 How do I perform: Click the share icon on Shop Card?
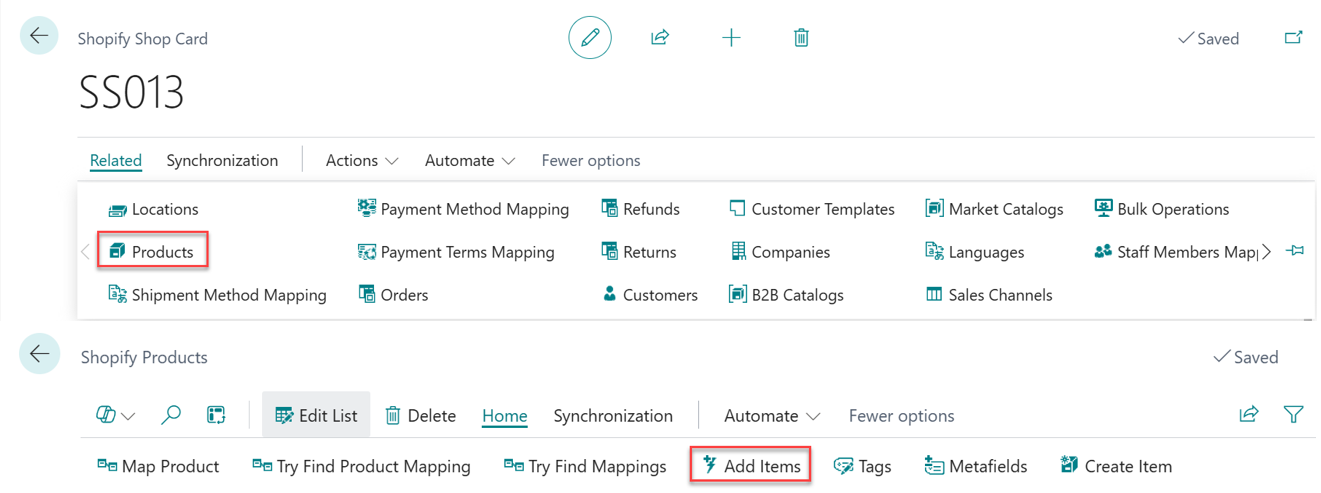click(660, 38)
